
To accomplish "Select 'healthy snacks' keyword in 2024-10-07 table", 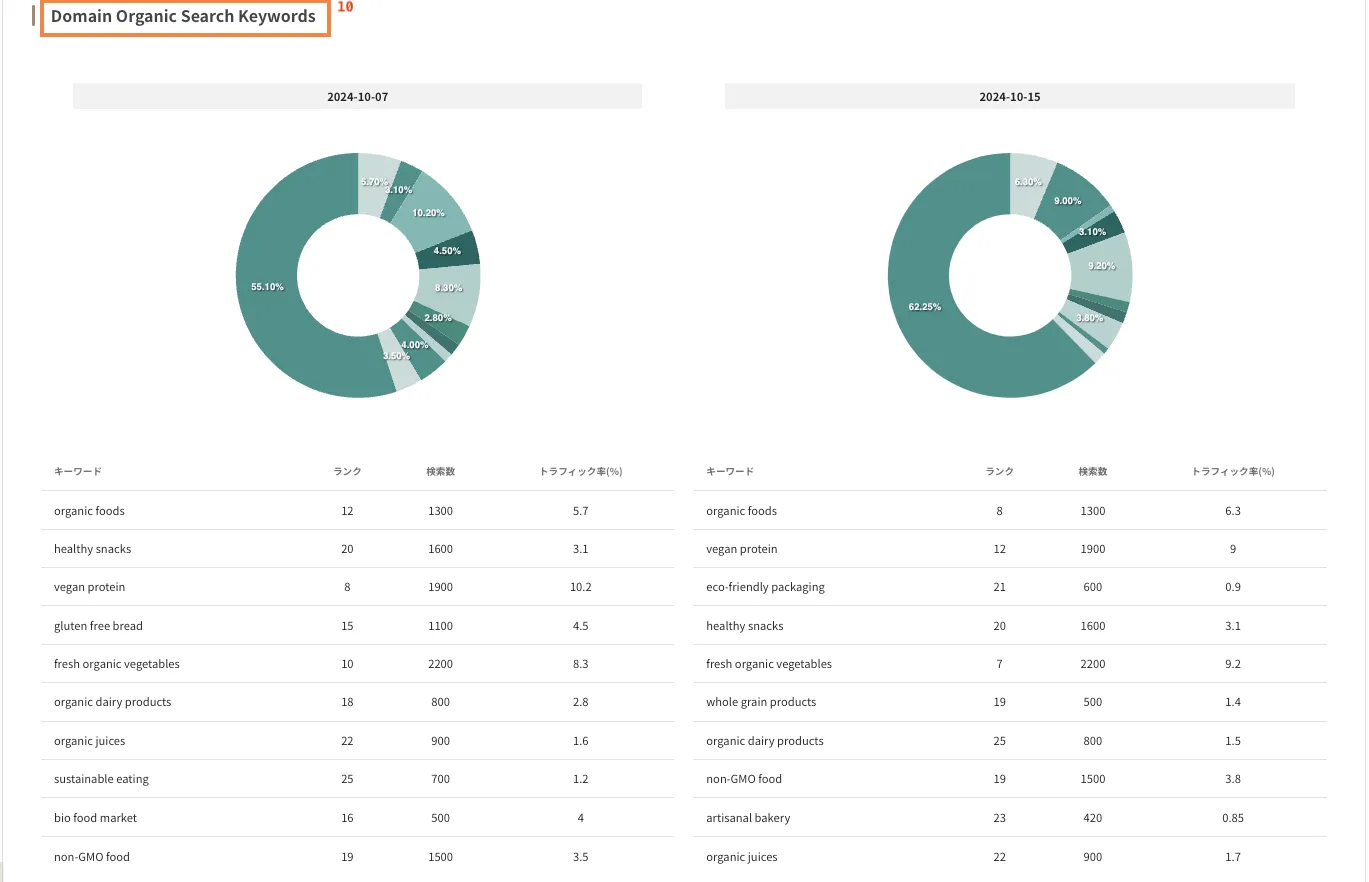I will [x=92, y=549].
